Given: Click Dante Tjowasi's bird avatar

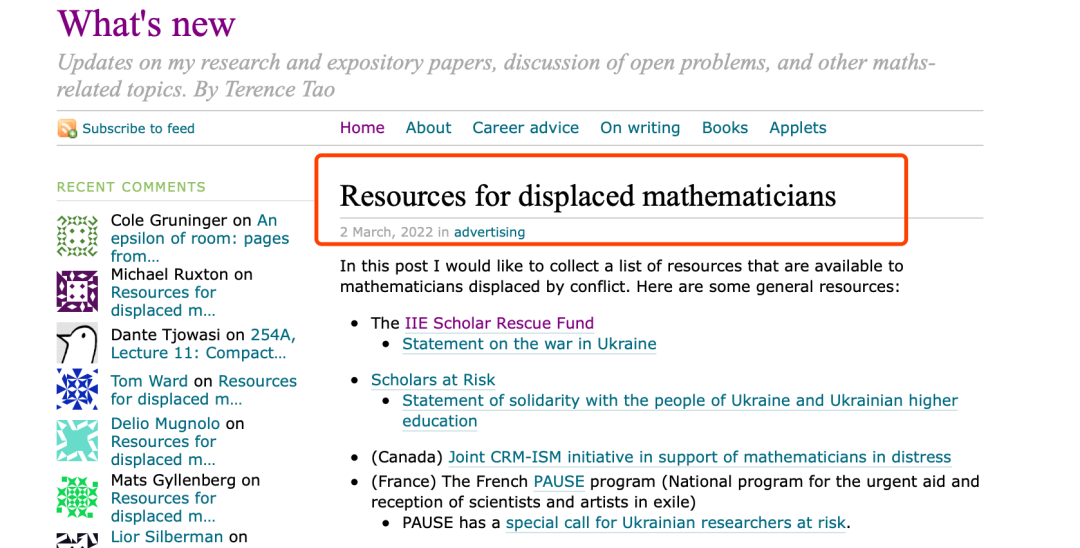Looking at the screenshot, I should (x=77, y=343).
